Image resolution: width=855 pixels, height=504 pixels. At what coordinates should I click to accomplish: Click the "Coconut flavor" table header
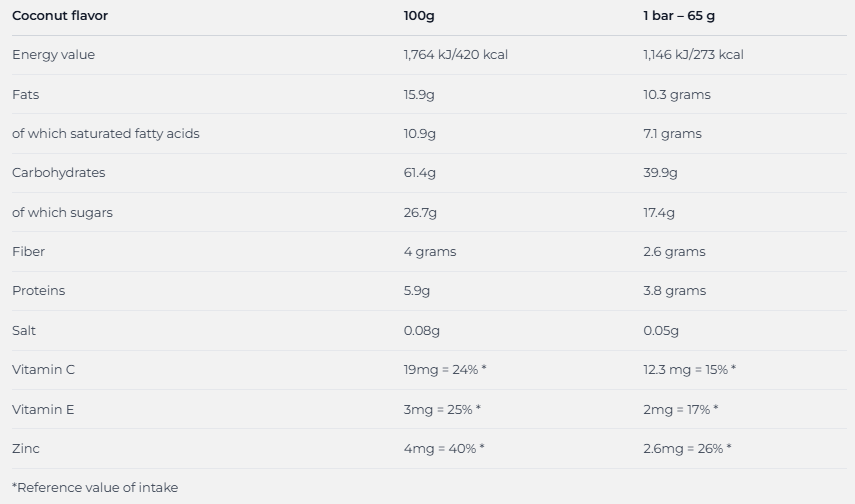click(x=60, y=16)
